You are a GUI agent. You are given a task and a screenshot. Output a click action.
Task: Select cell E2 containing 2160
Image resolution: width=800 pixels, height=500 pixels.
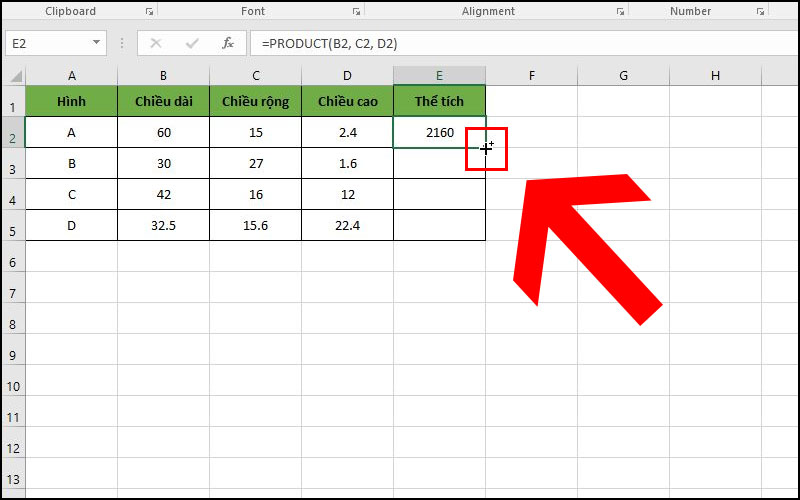coord(439,132)
